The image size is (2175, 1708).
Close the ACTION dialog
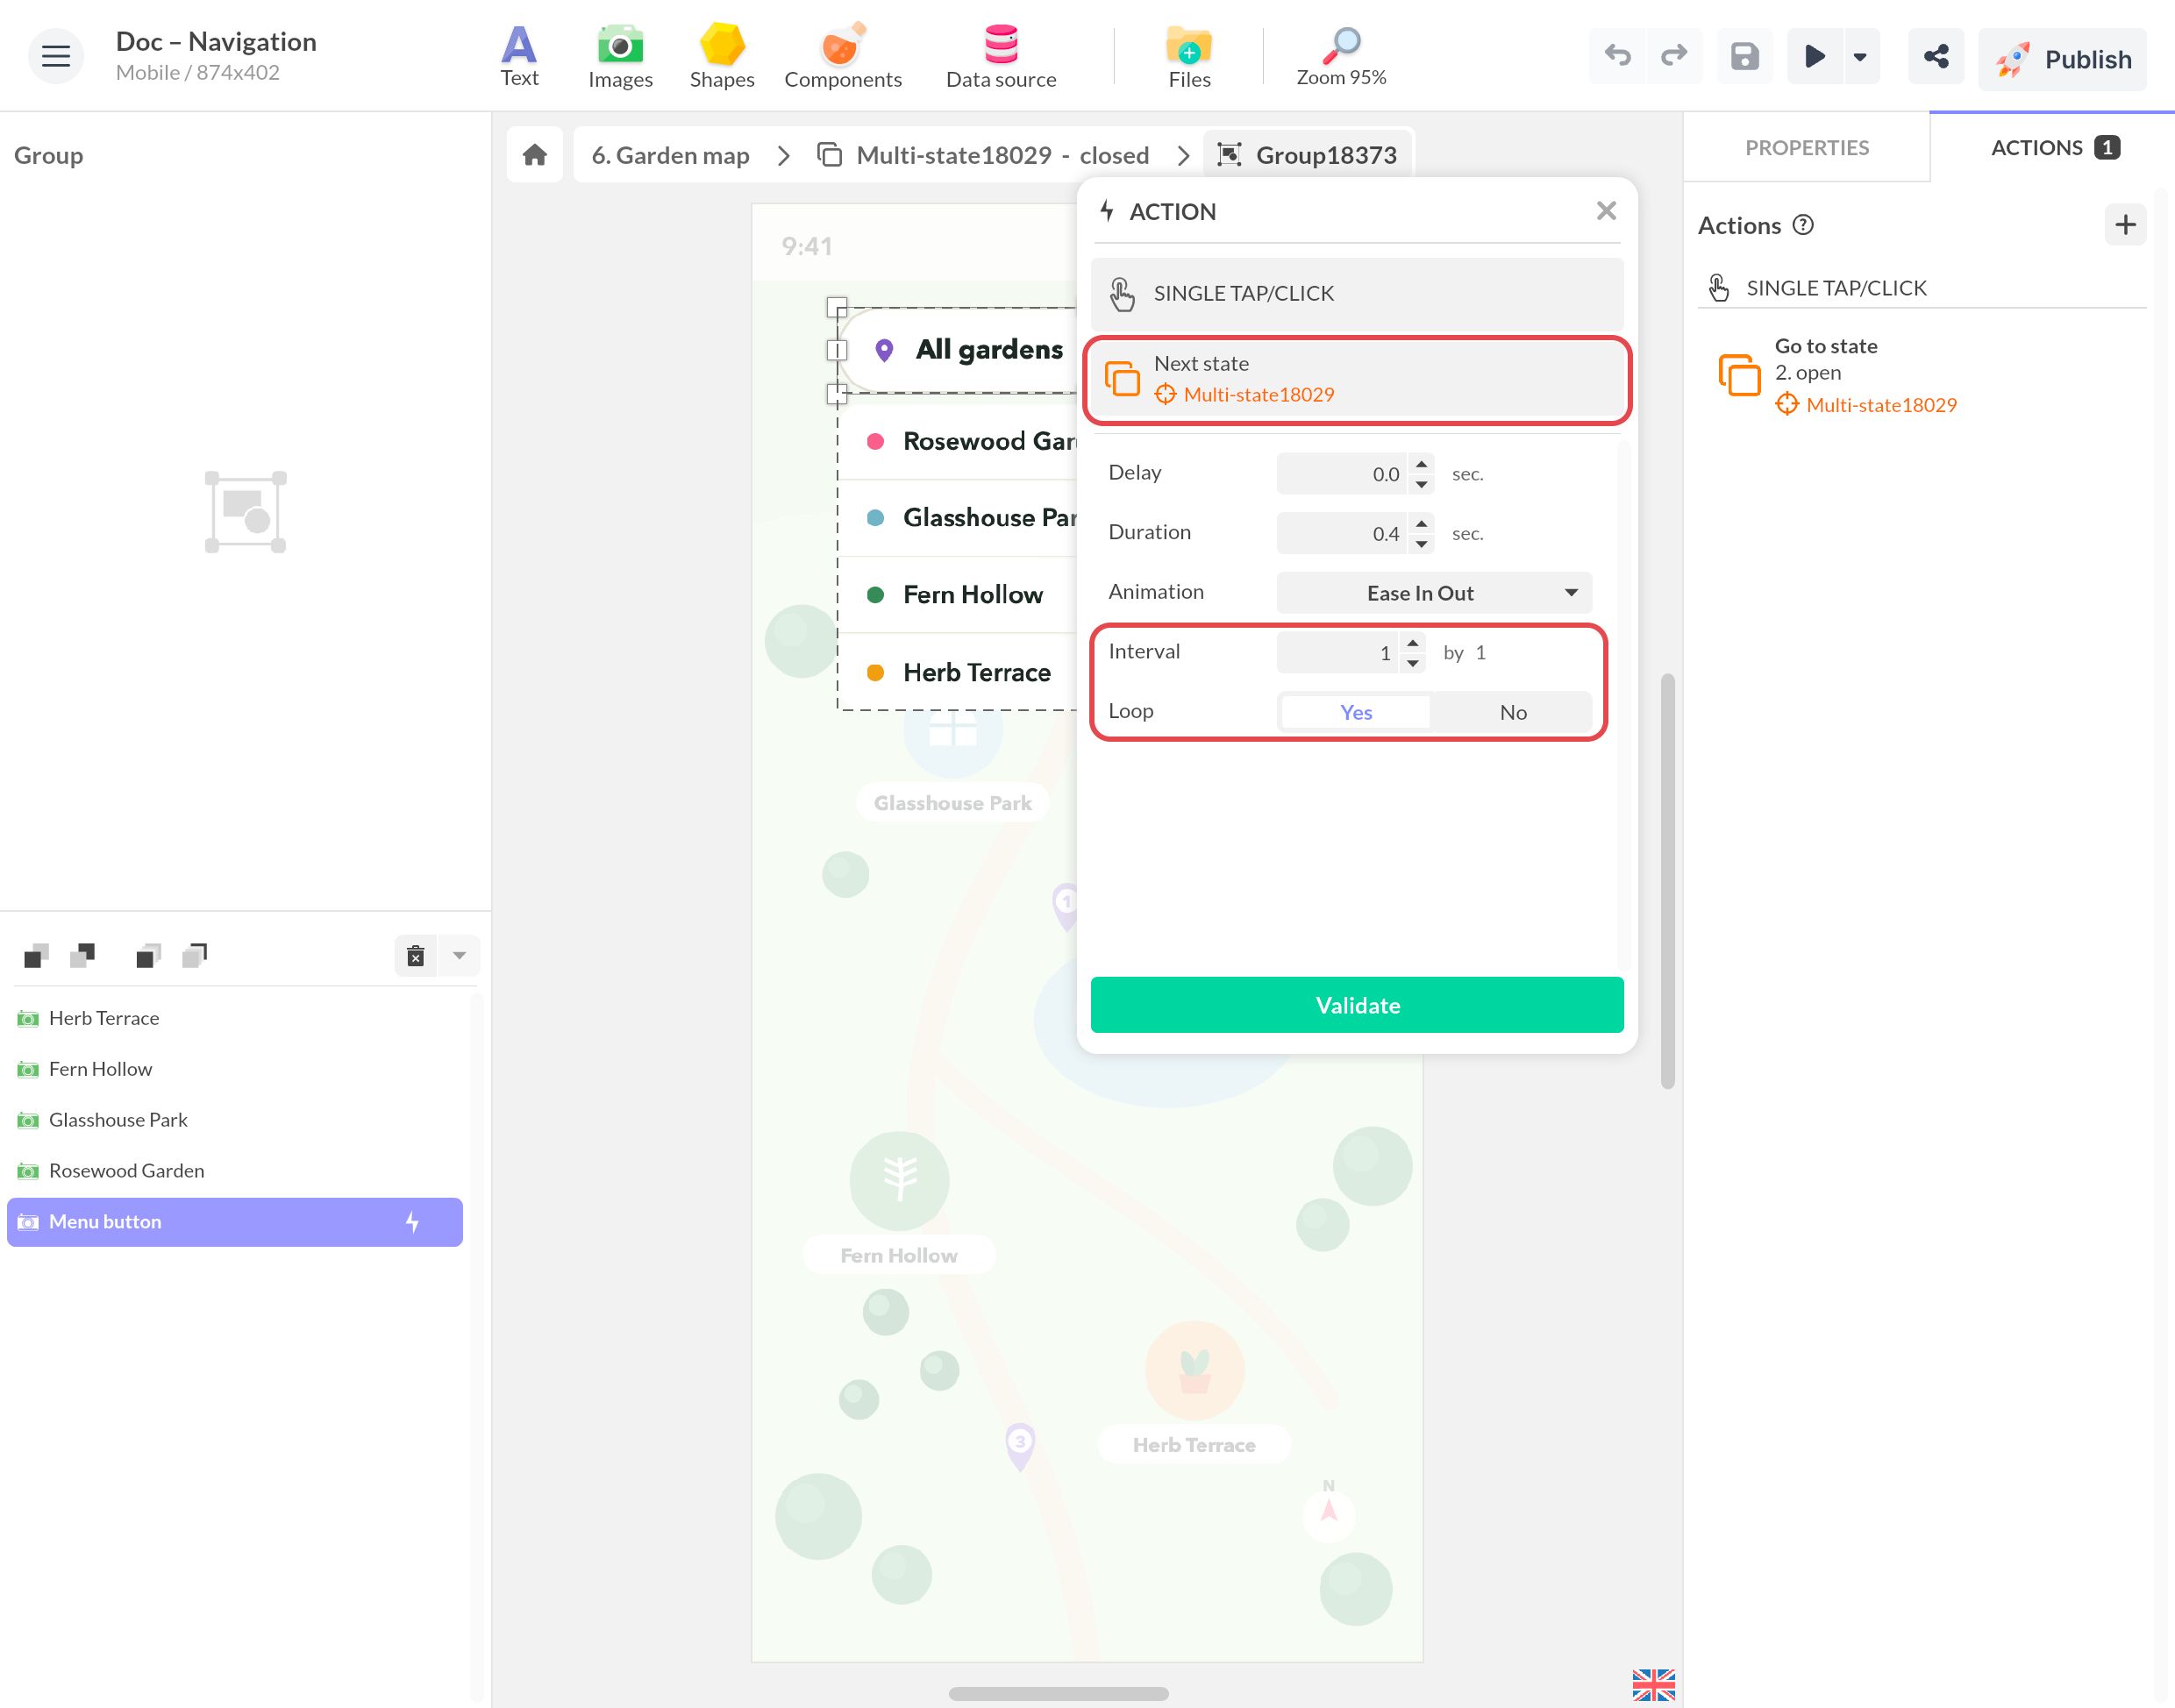click(x=1606, y=211)
